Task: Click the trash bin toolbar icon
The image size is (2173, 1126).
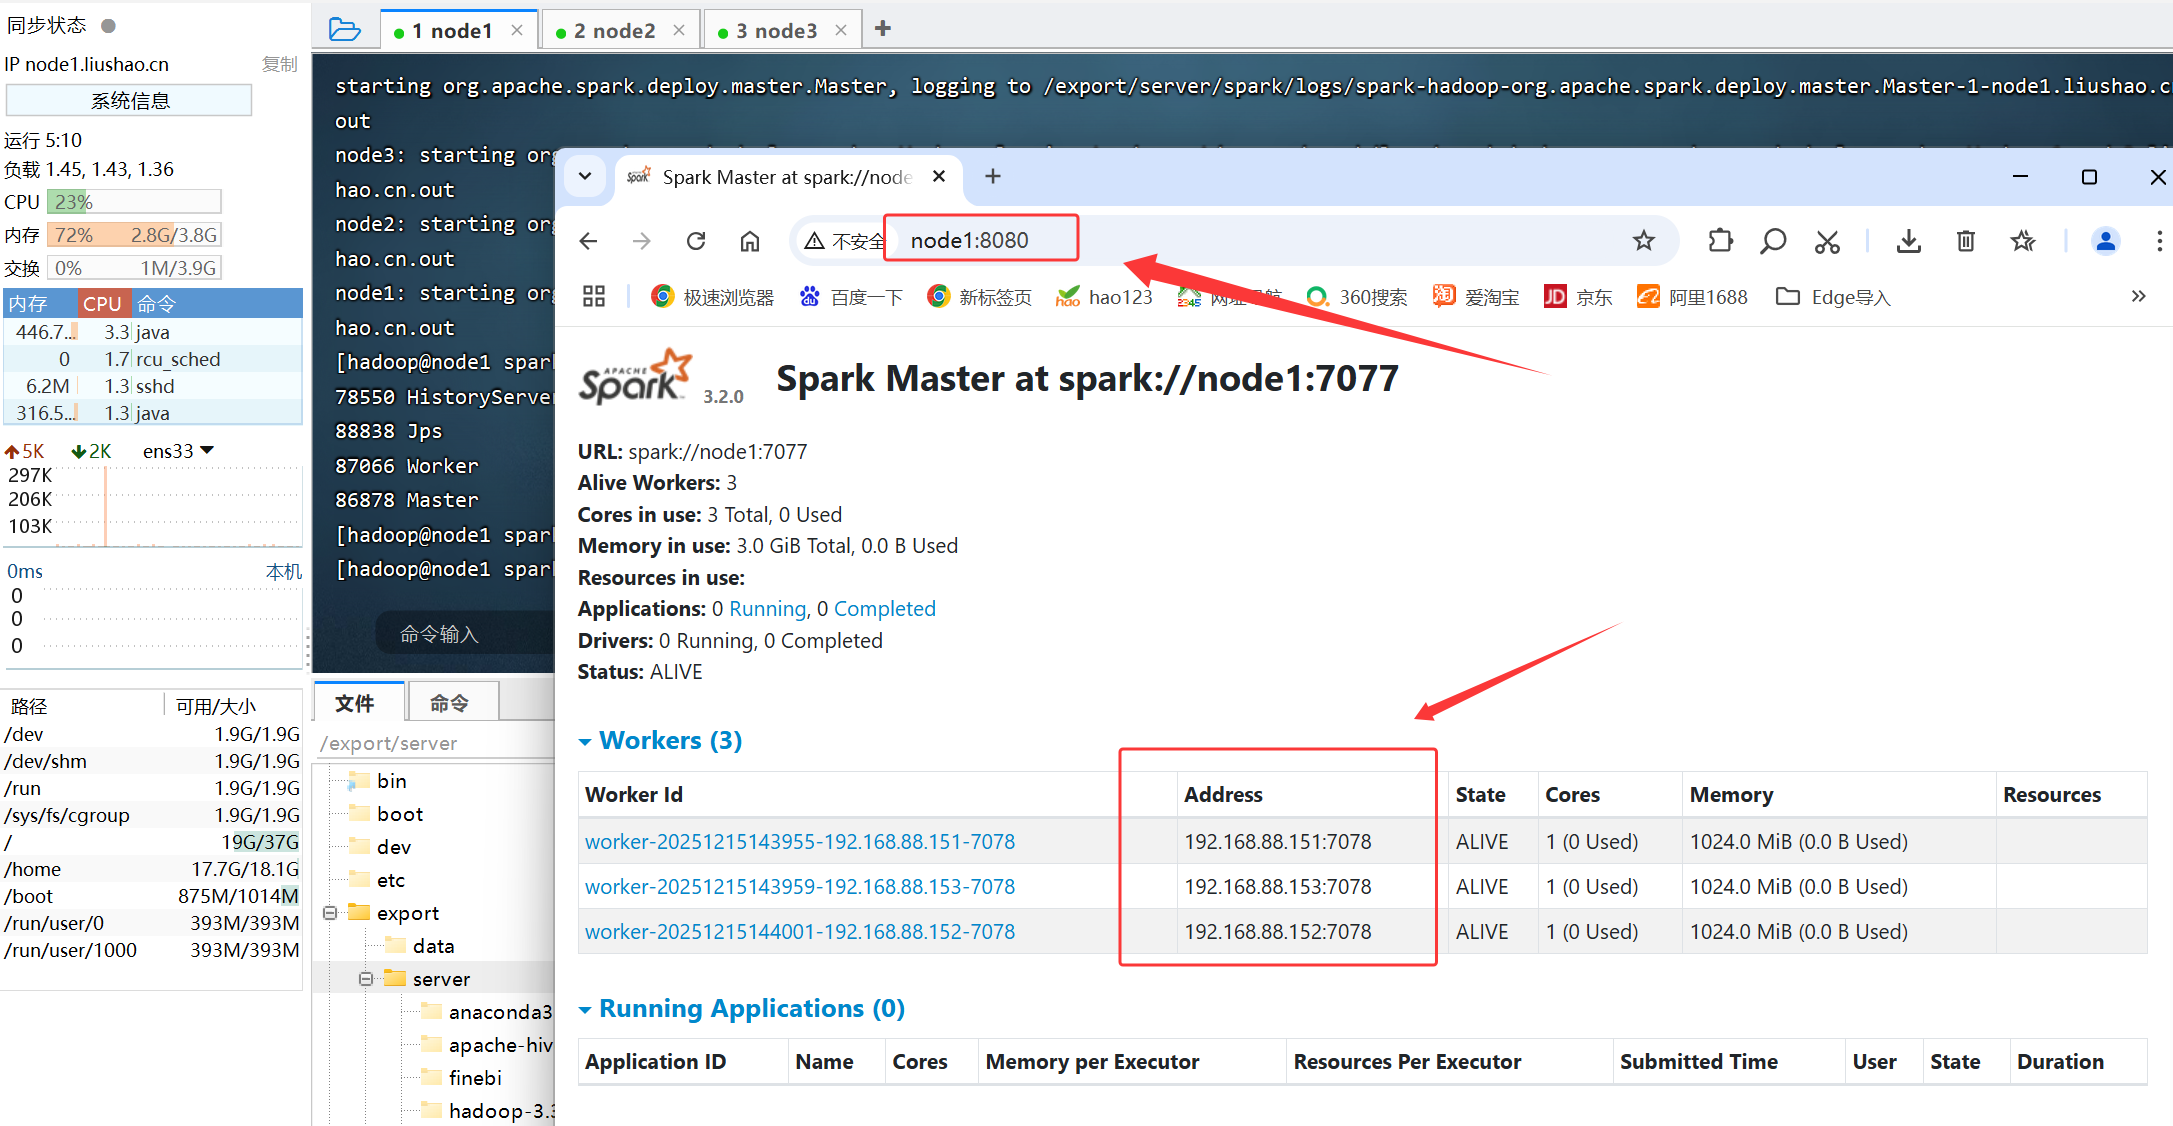Action: coord(1965,241)
